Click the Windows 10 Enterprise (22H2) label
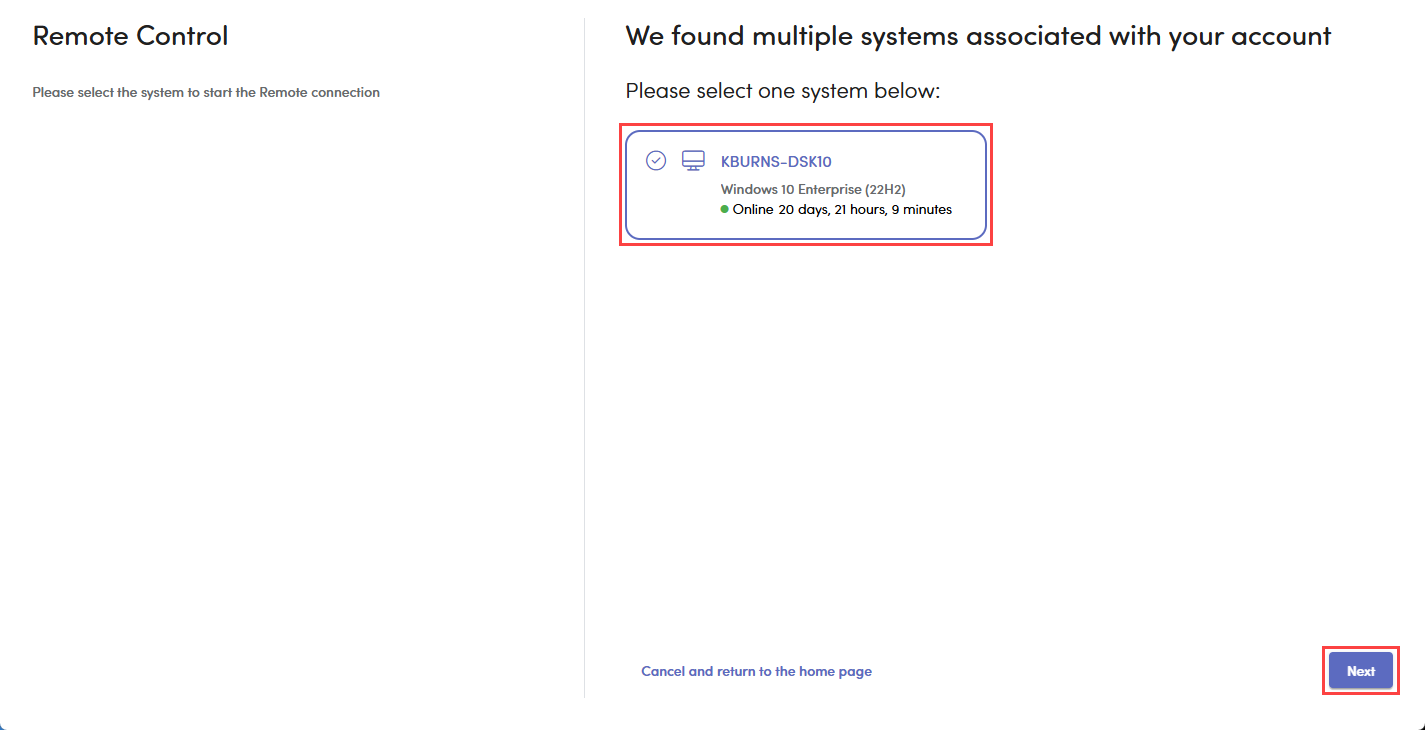 tap(812, 189)
